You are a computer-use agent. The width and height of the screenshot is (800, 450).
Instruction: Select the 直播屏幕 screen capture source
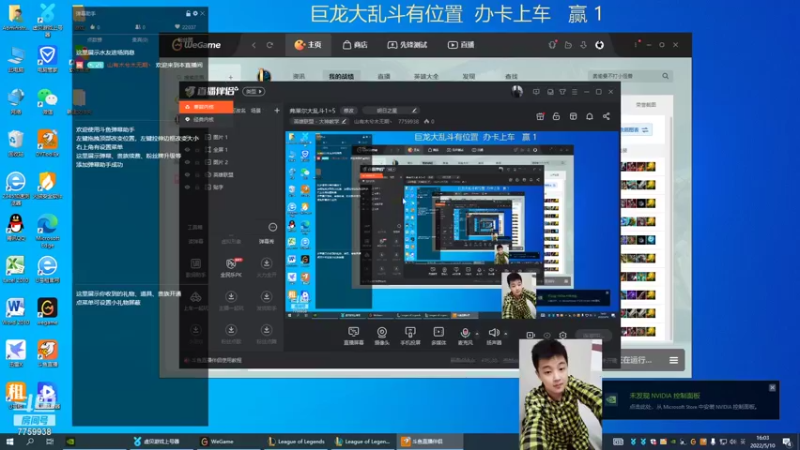point(353,336)
